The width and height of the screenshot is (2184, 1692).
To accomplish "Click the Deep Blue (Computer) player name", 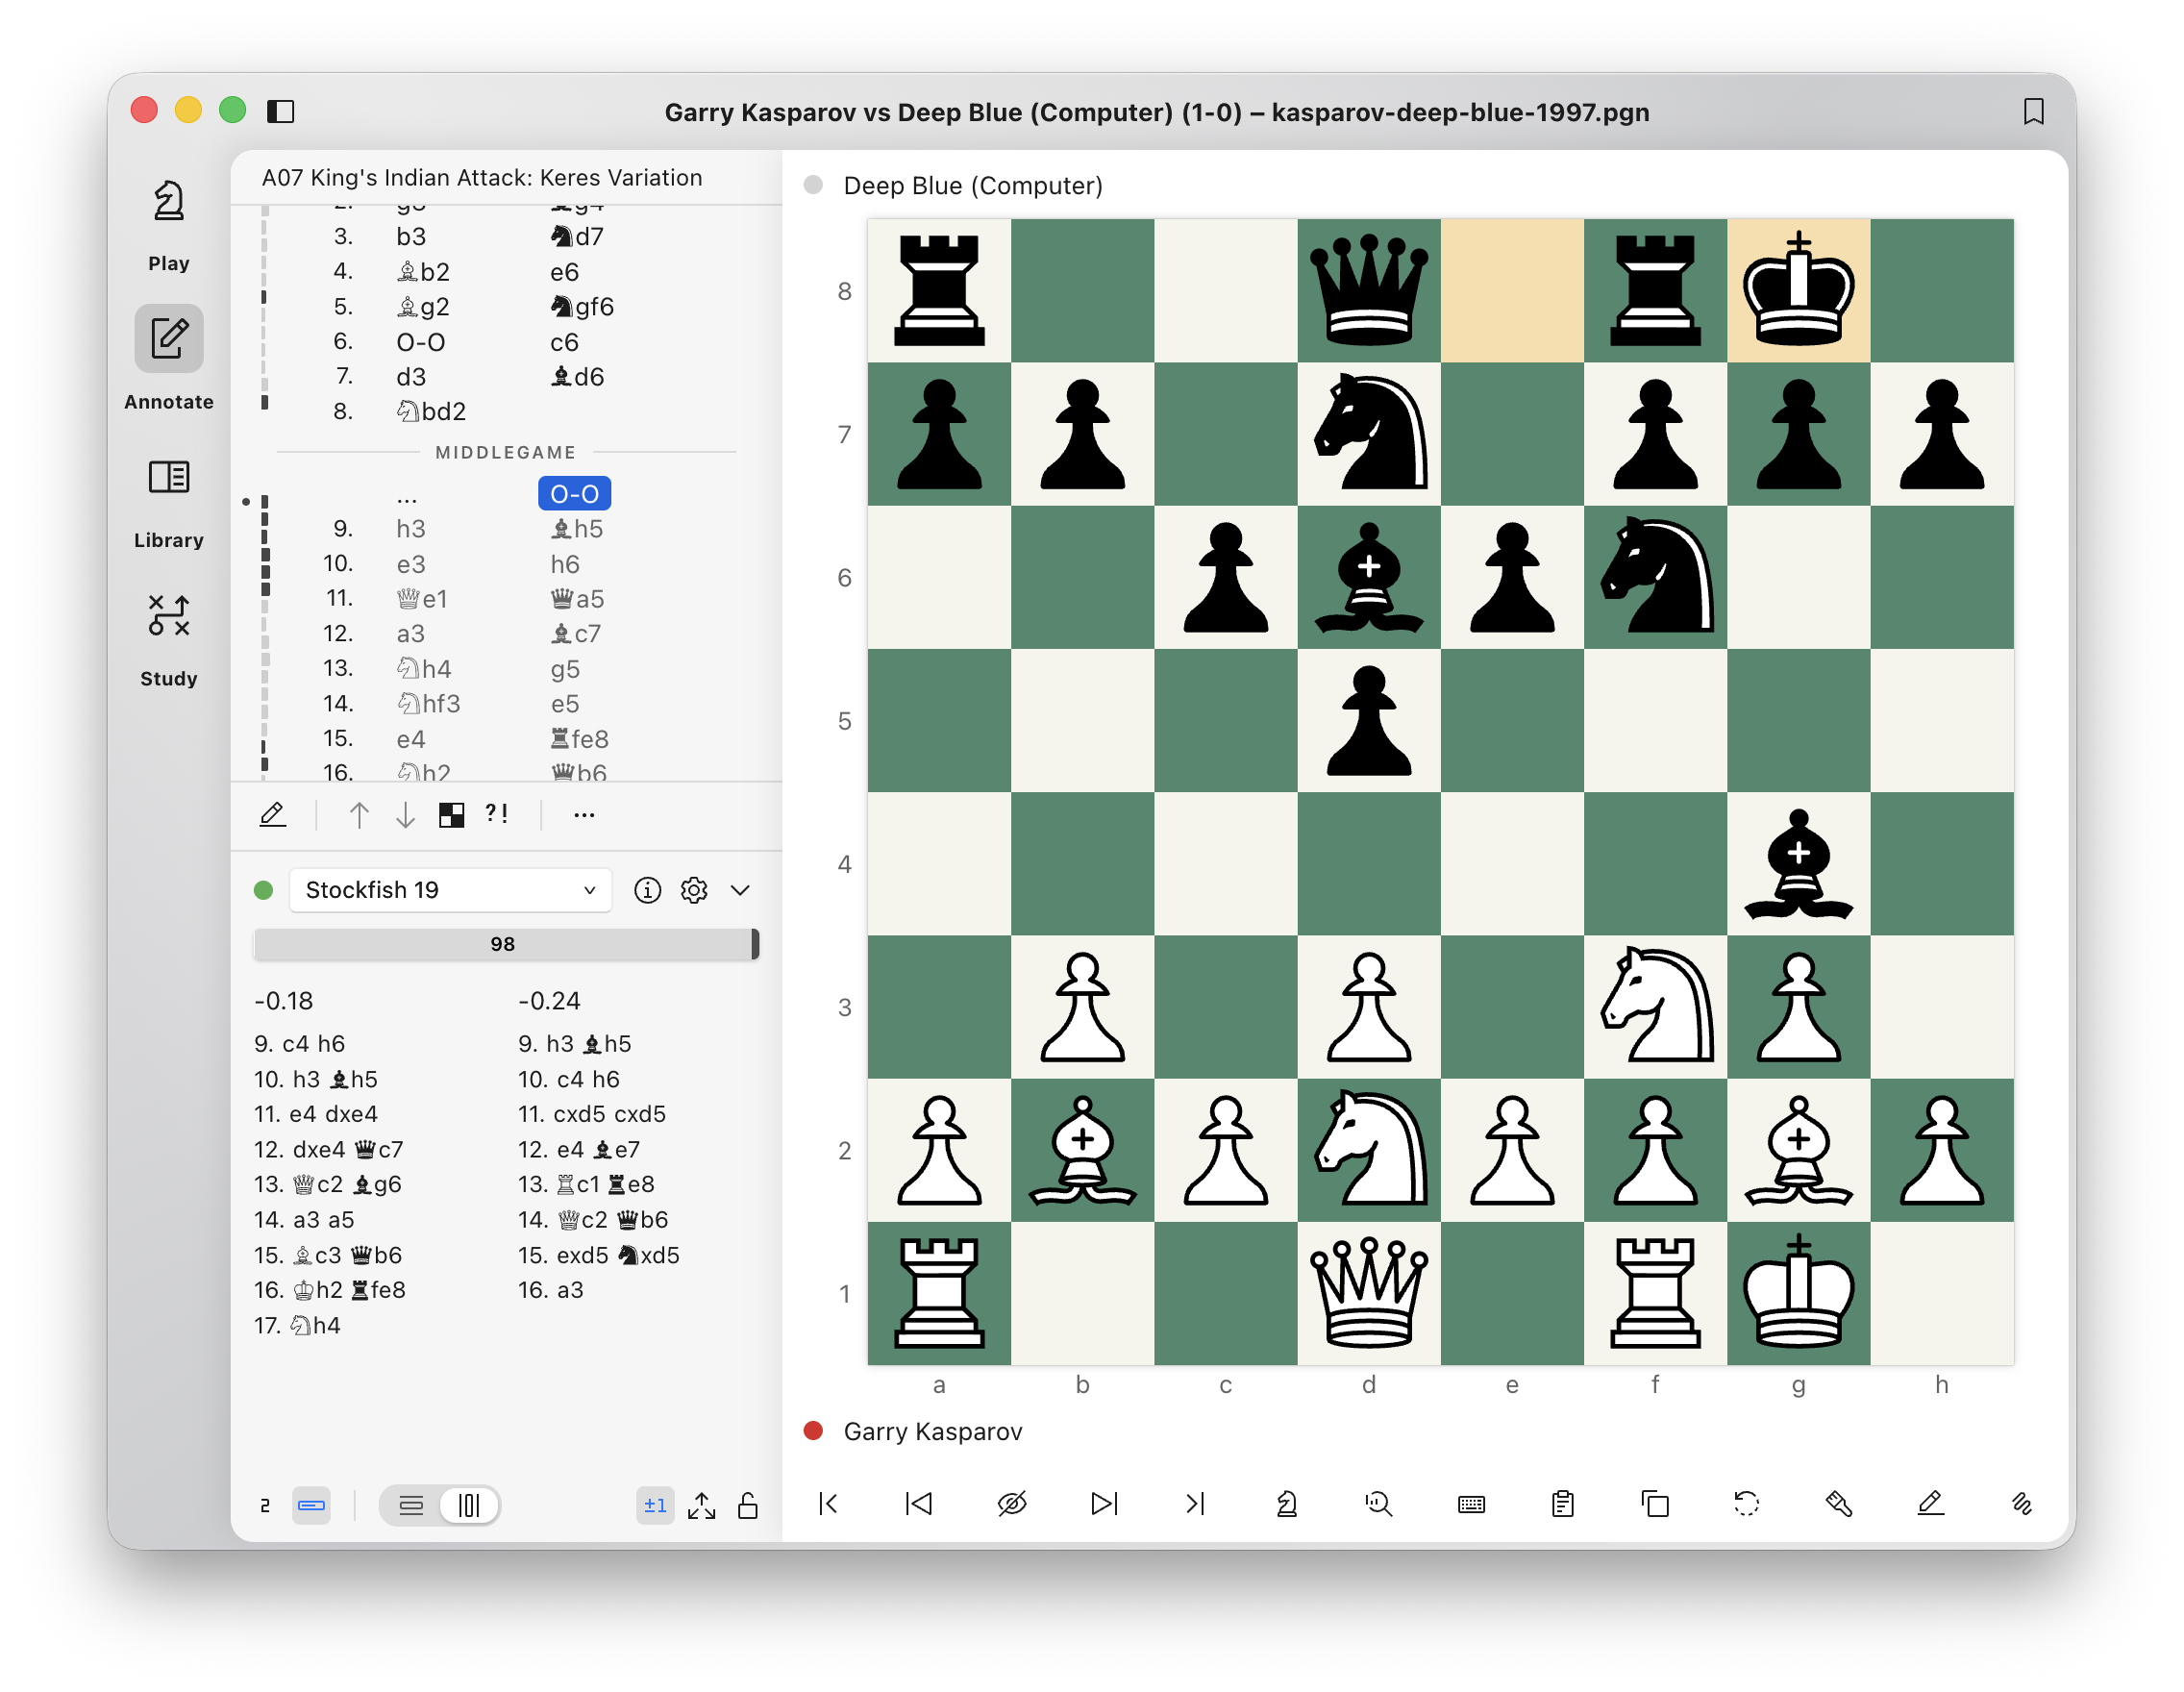I will (973, 185).
